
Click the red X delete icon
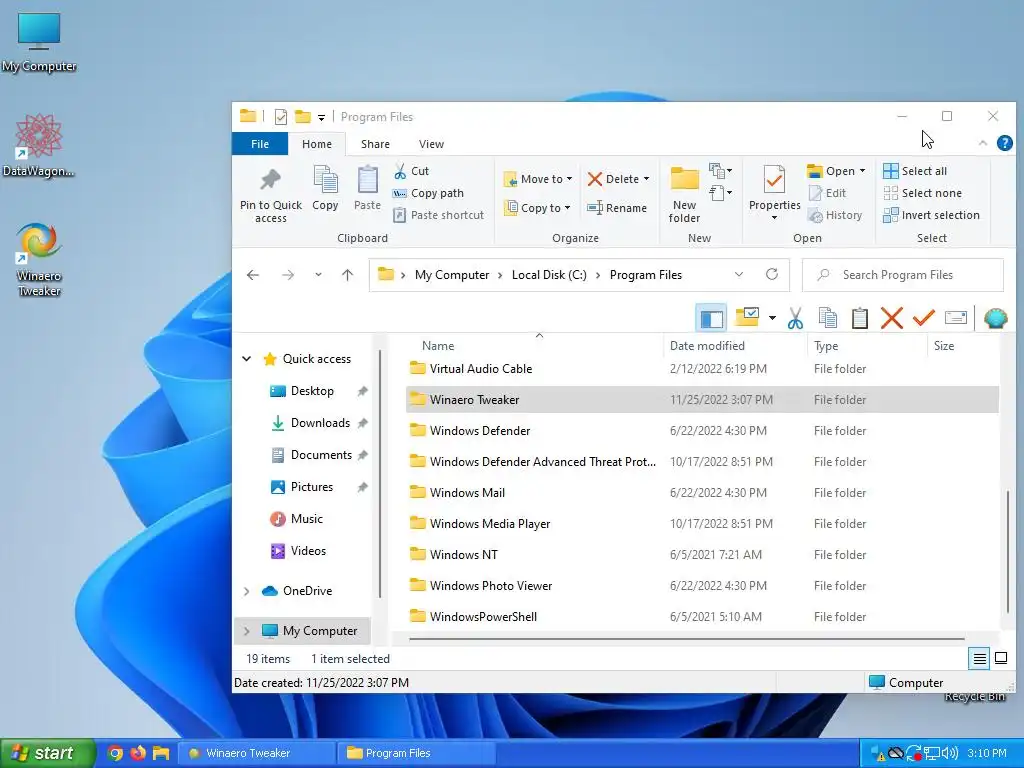[891, 318]
